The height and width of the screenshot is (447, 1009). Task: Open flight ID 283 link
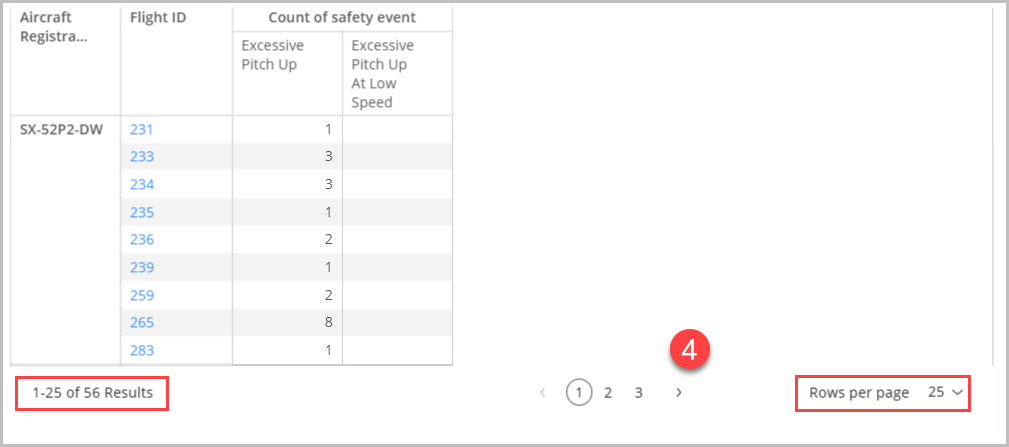pyautogui.click(x=142, y=351)
